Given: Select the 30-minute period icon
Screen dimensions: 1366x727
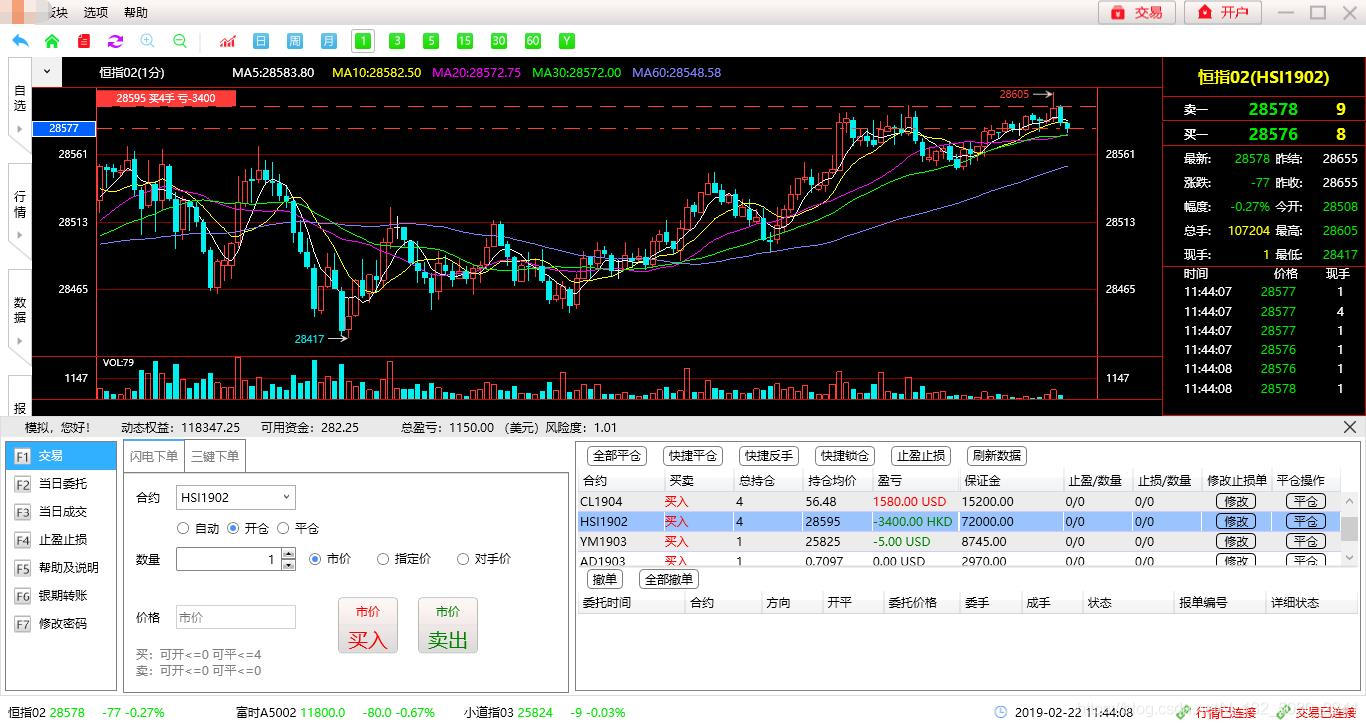Looking at the screenshot, I should point(499,41).
